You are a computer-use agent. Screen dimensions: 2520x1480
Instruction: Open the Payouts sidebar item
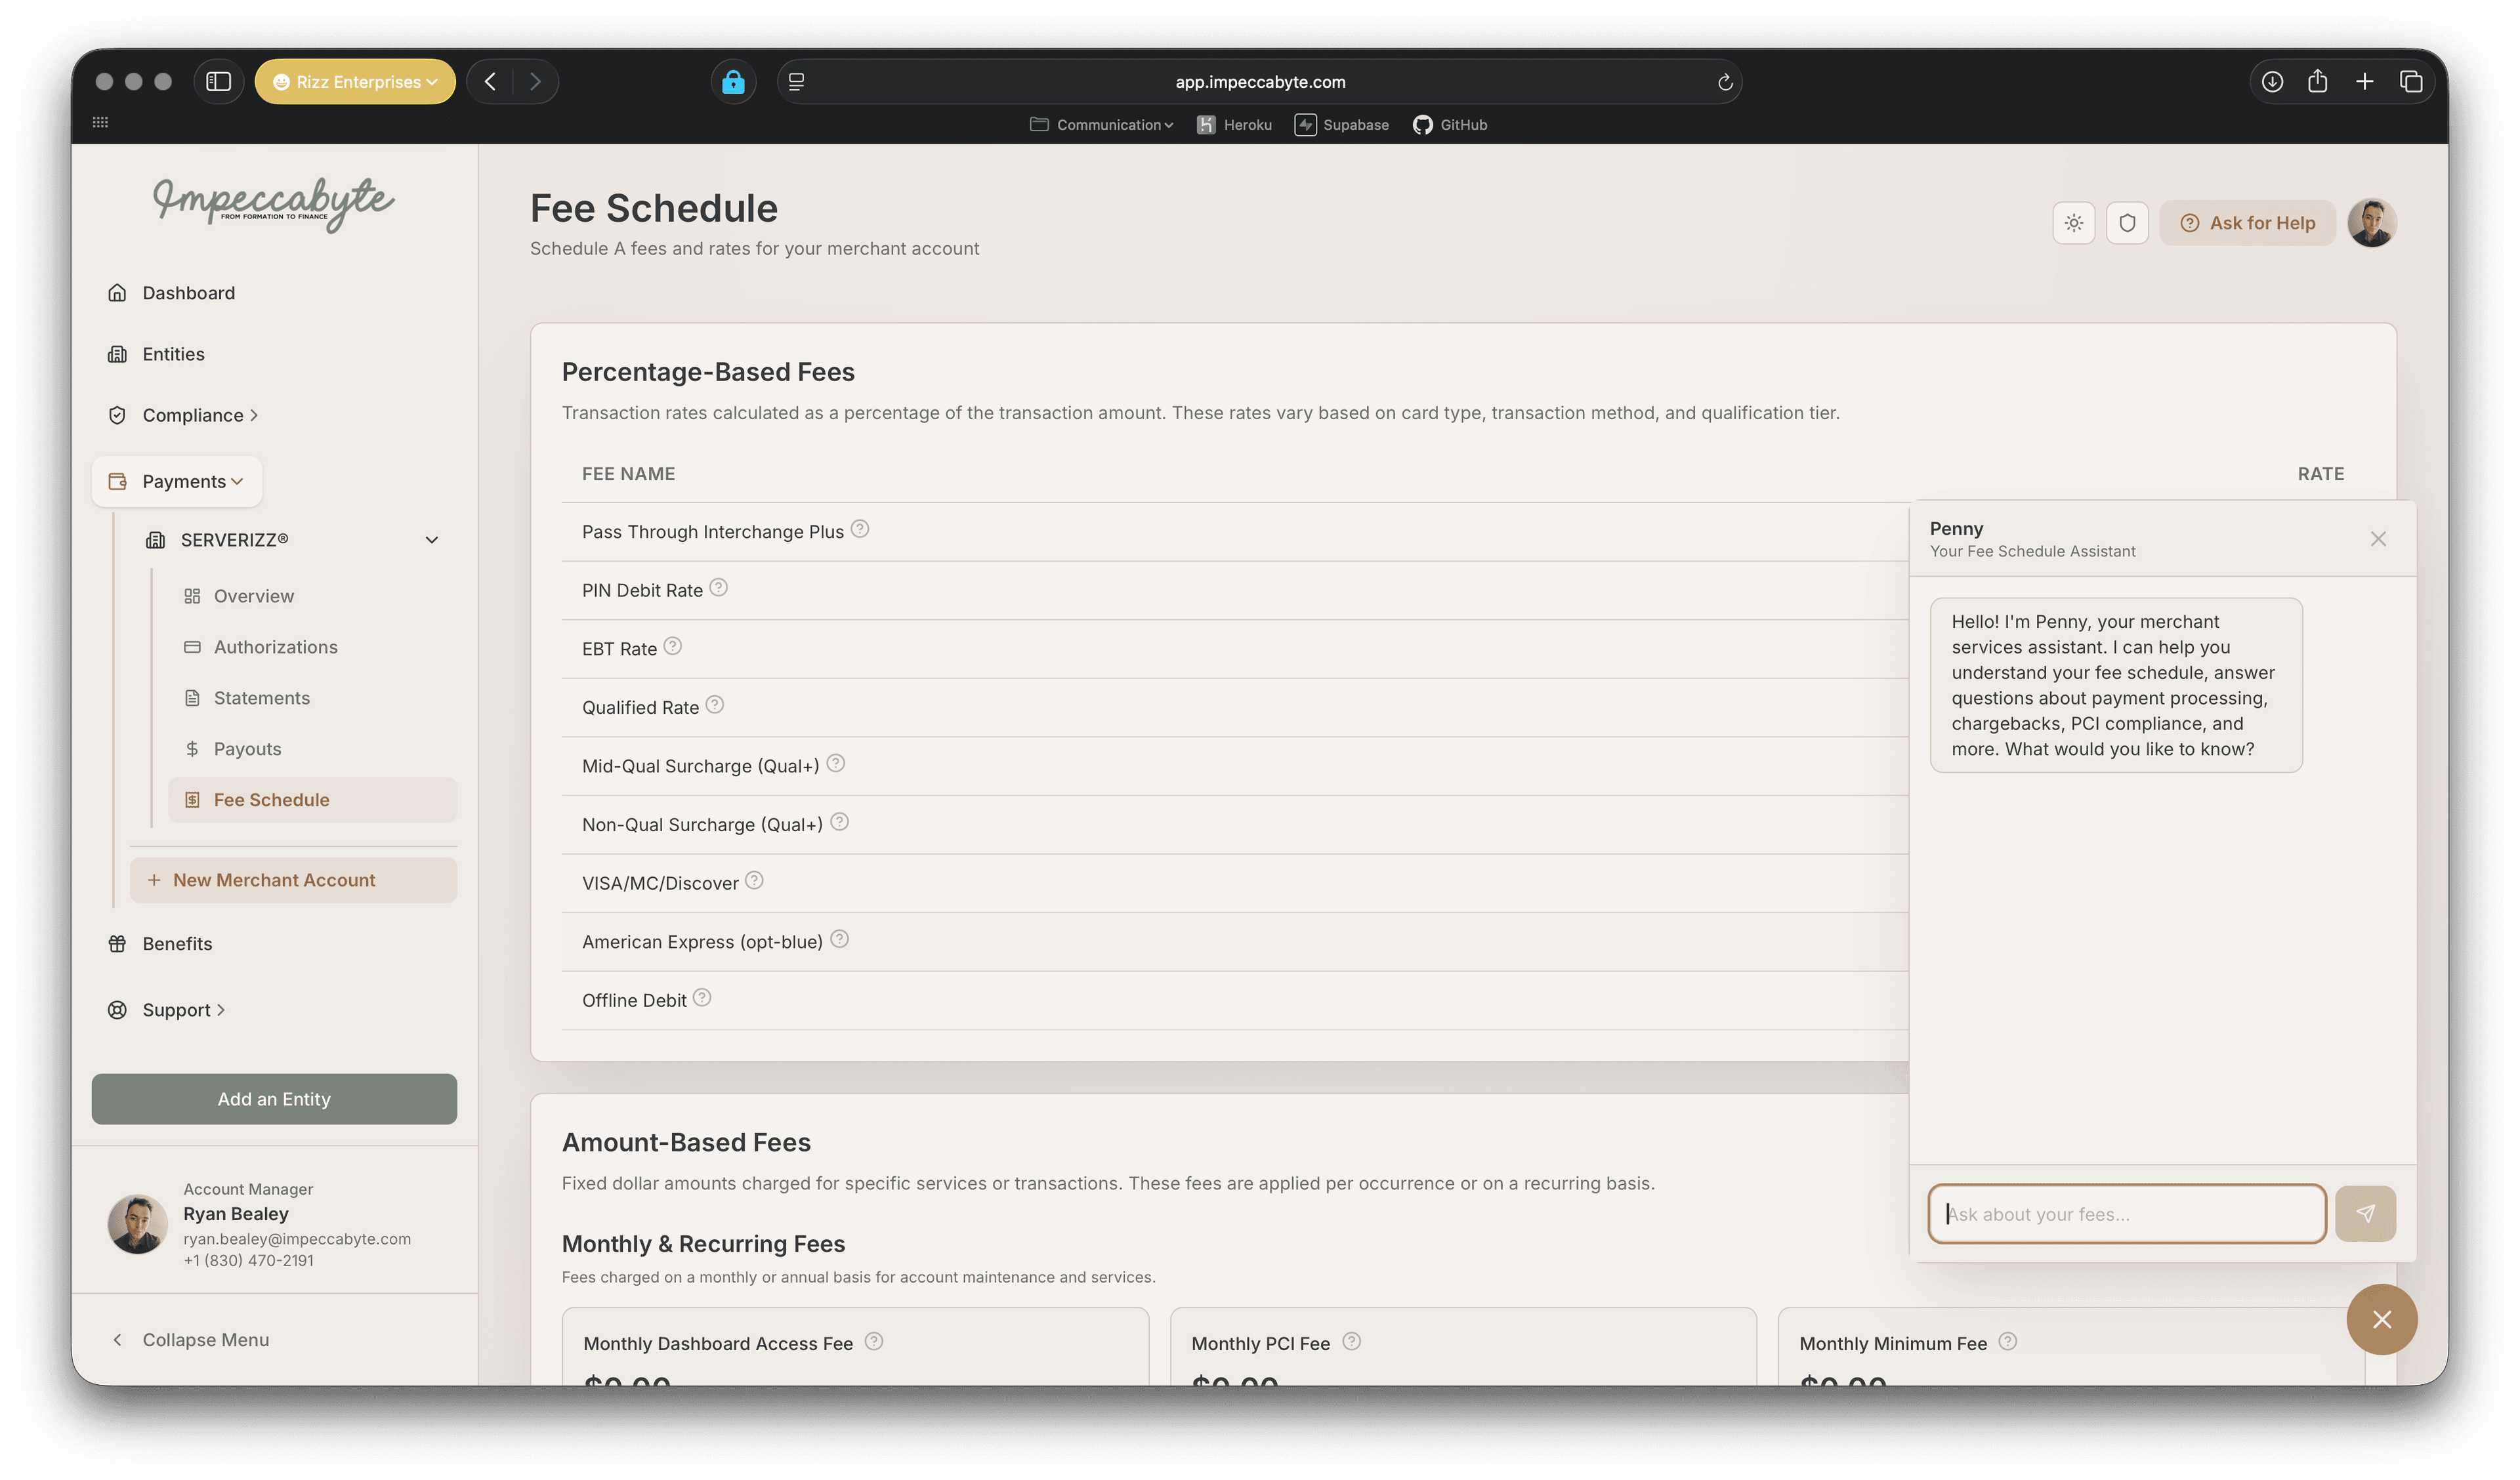pos(247,749)
